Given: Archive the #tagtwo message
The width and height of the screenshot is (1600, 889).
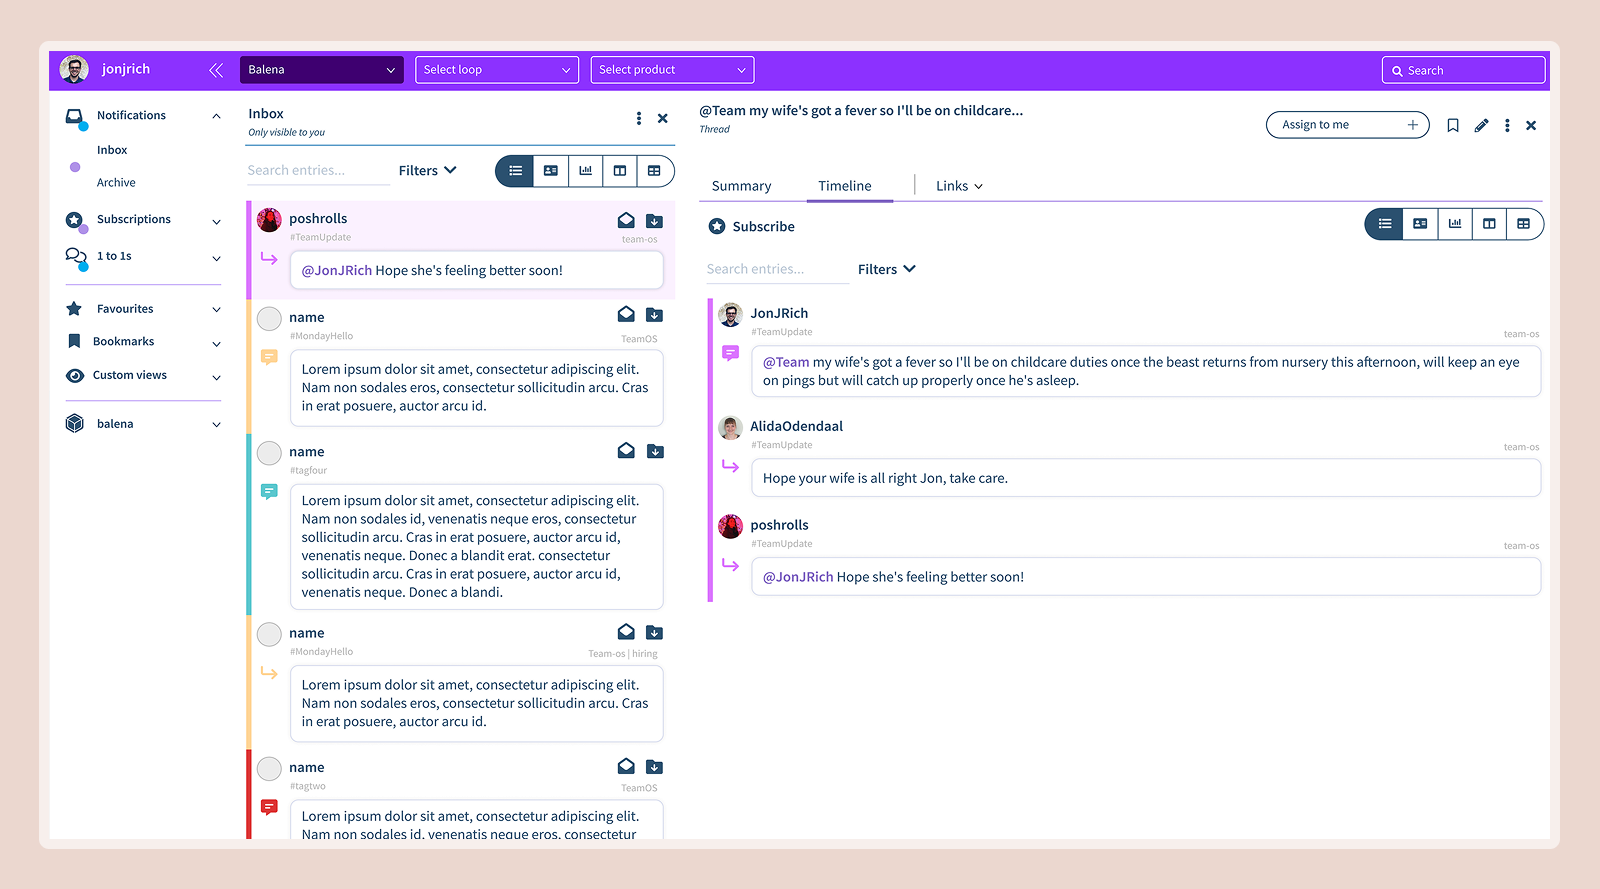Looking at the screenshot, I should point(654,767).
